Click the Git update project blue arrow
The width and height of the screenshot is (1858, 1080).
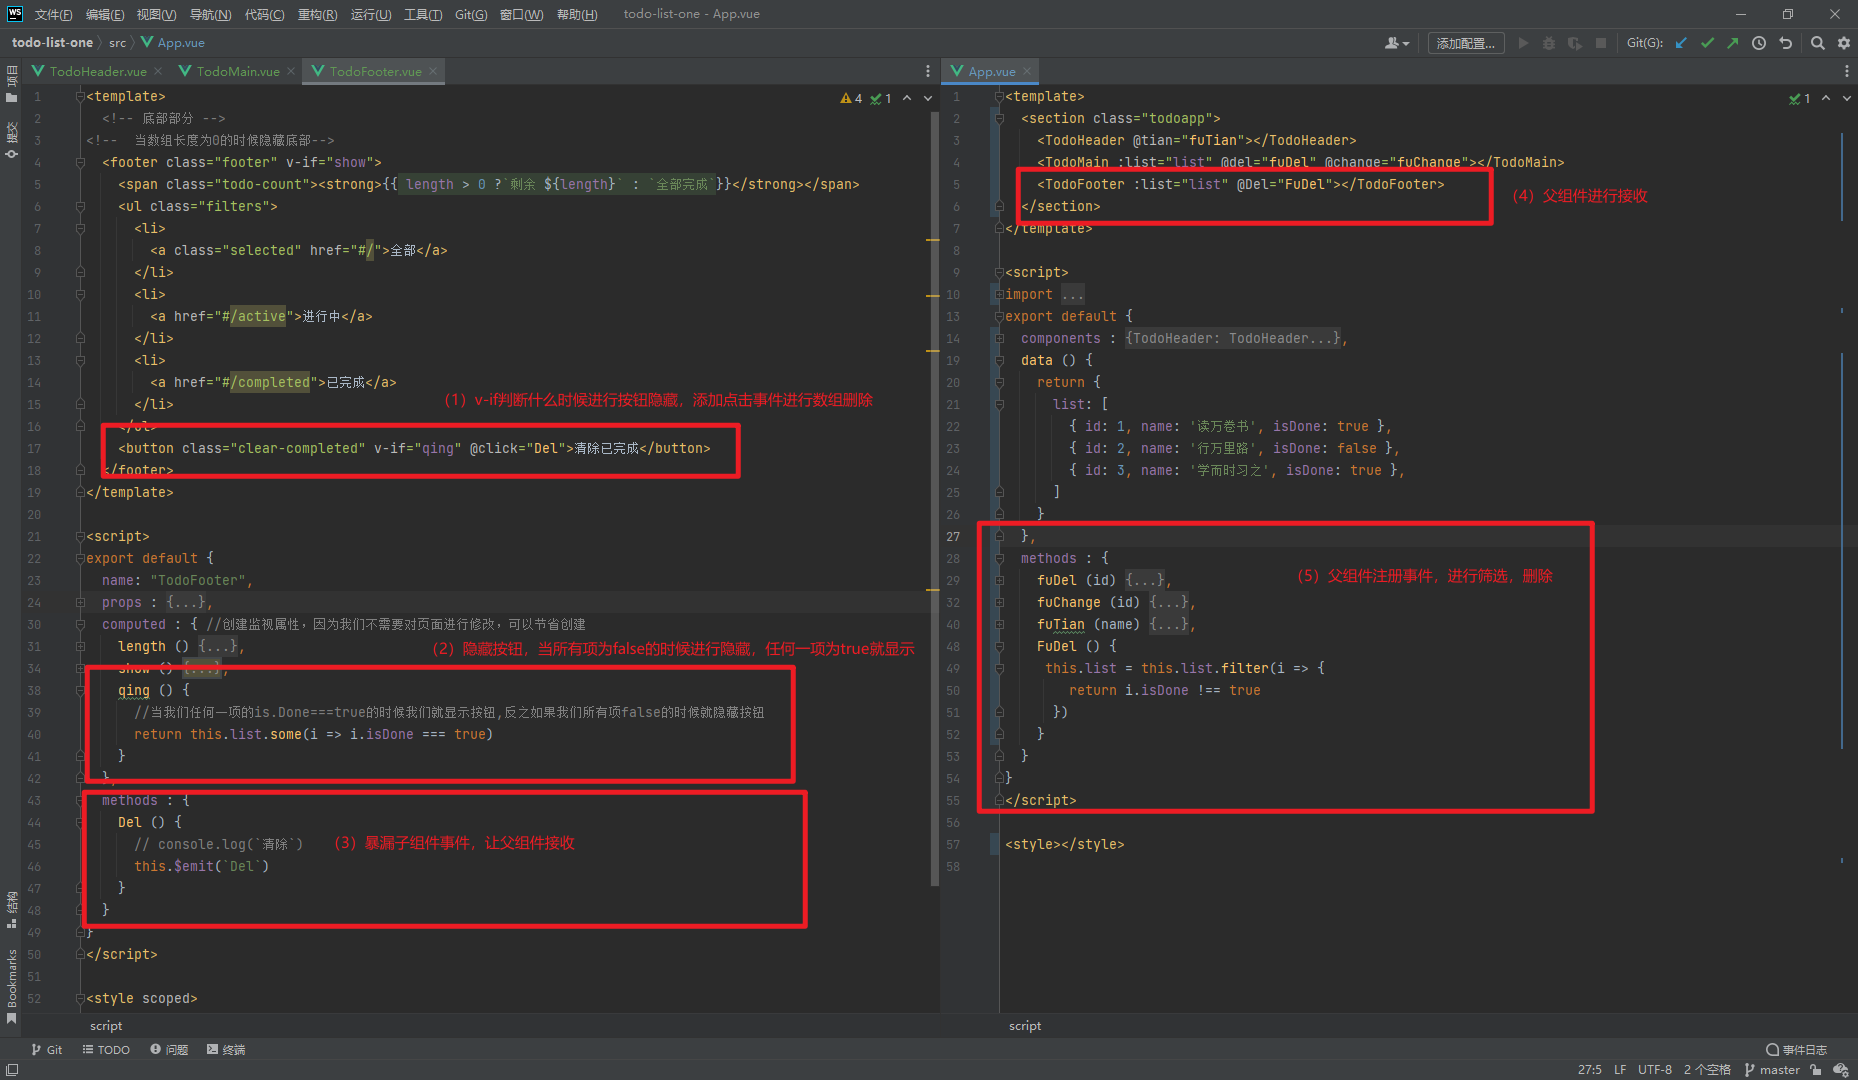click(x=1681, y=43)
